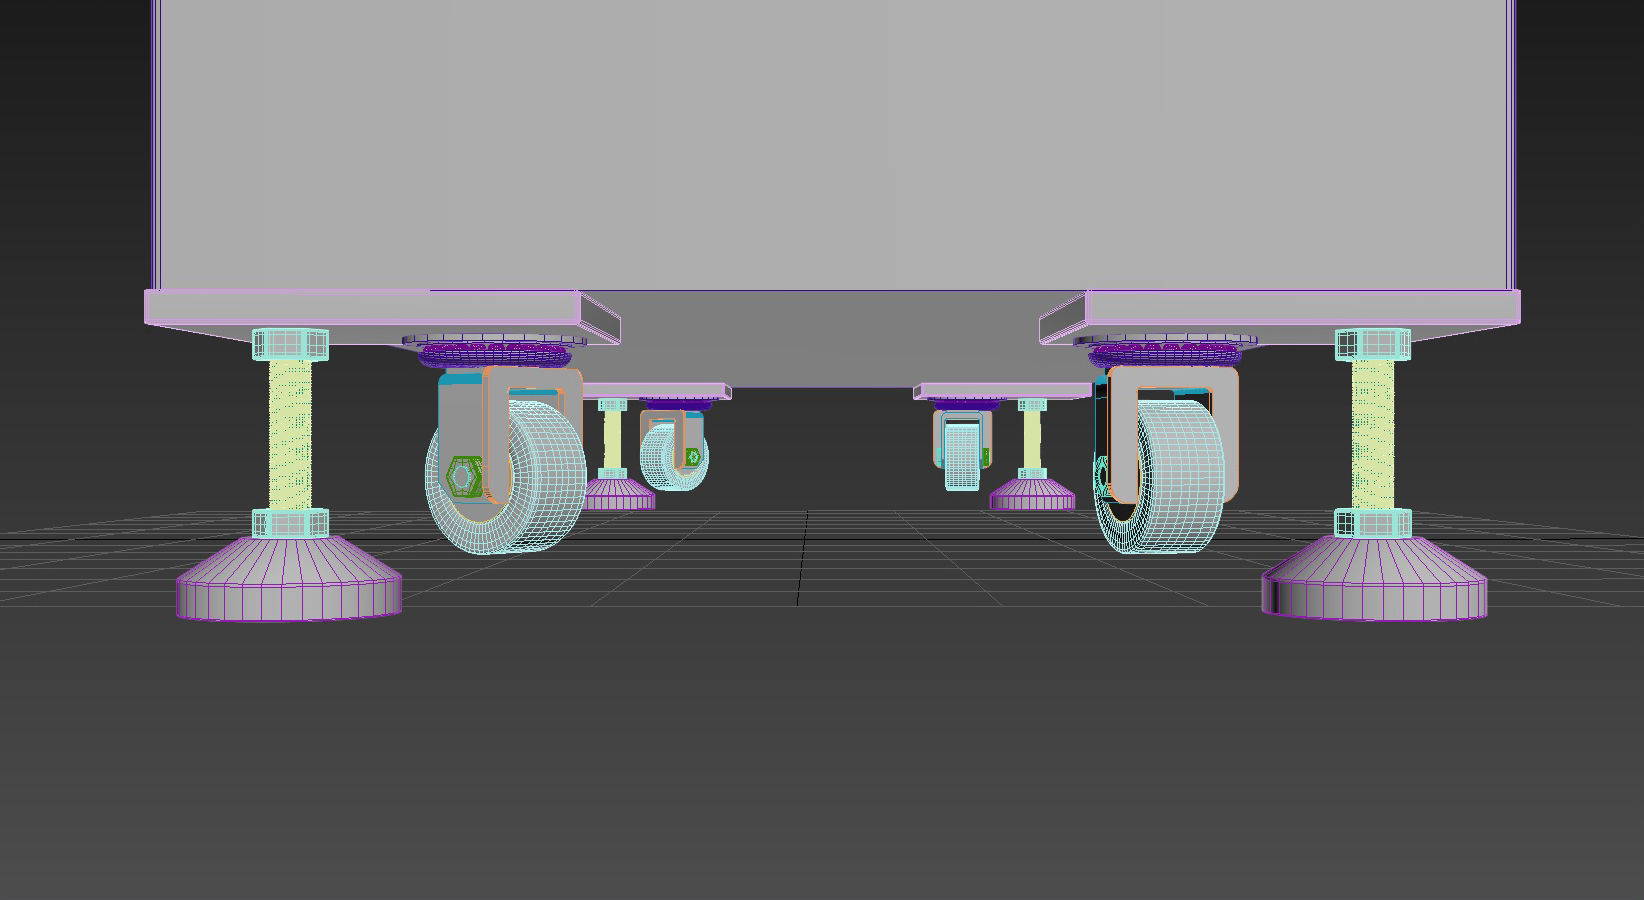Click the front-left caster swivel bearing ring
Screen dimensions: 1644x900
coord(497,353)
